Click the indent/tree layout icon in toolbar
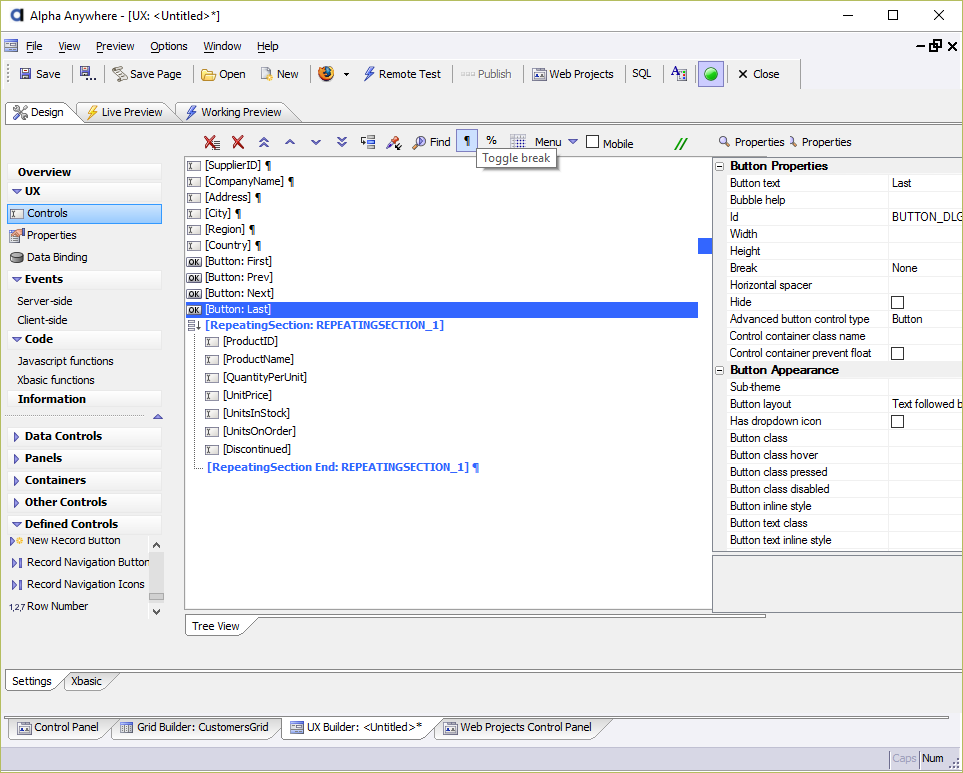 coord(368,142)
